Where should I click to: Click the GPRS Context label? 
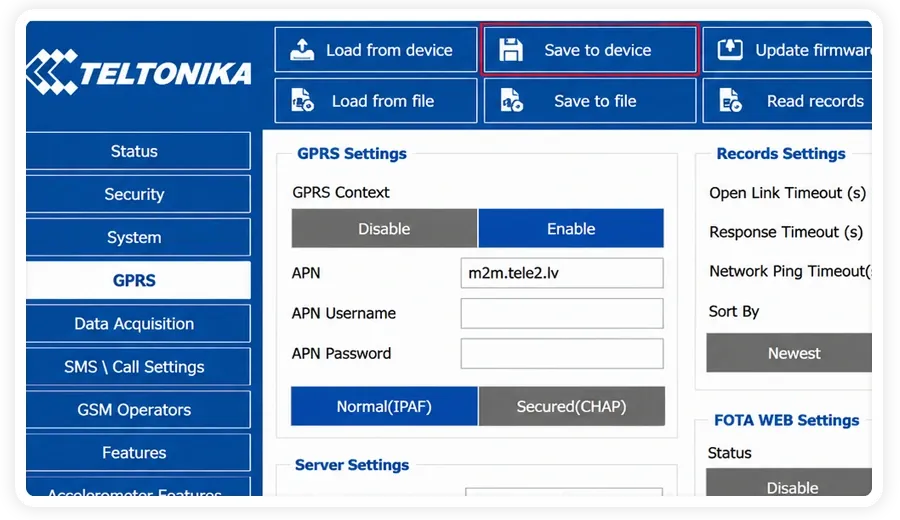pyautogui.click(x=340, y=192)
